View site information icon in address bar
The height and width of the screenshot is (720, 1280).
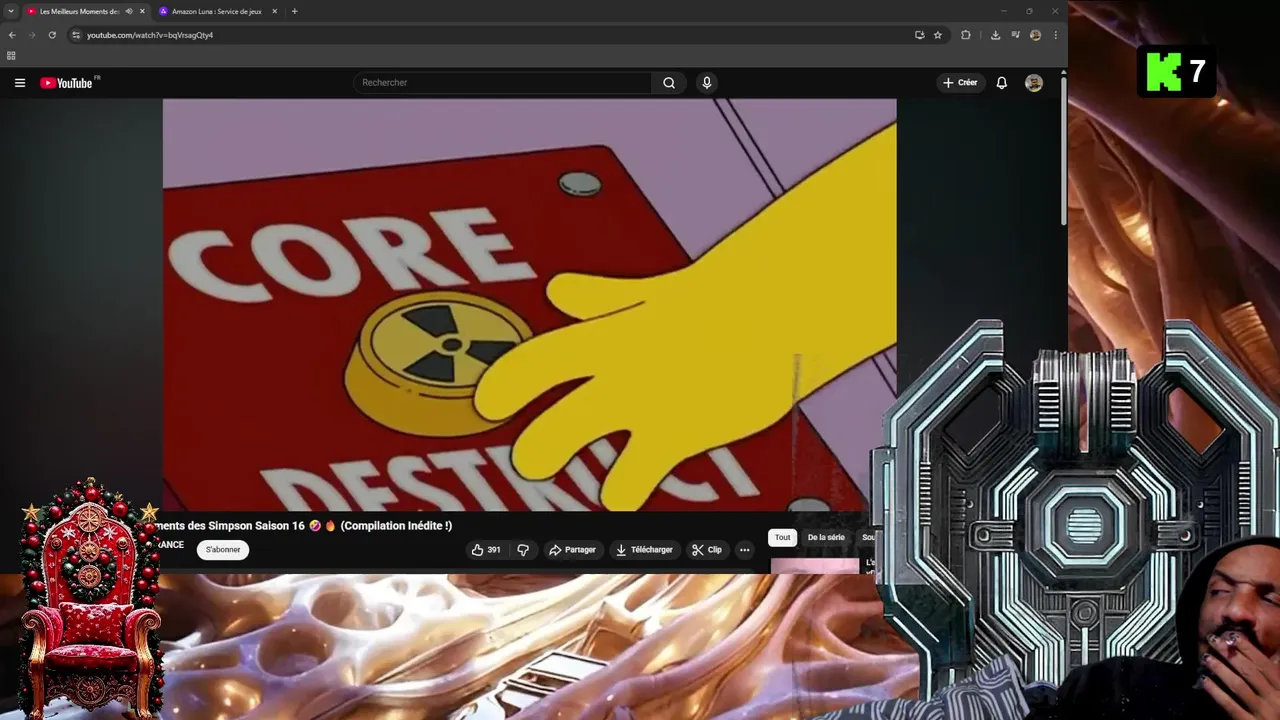click(76, 35)
